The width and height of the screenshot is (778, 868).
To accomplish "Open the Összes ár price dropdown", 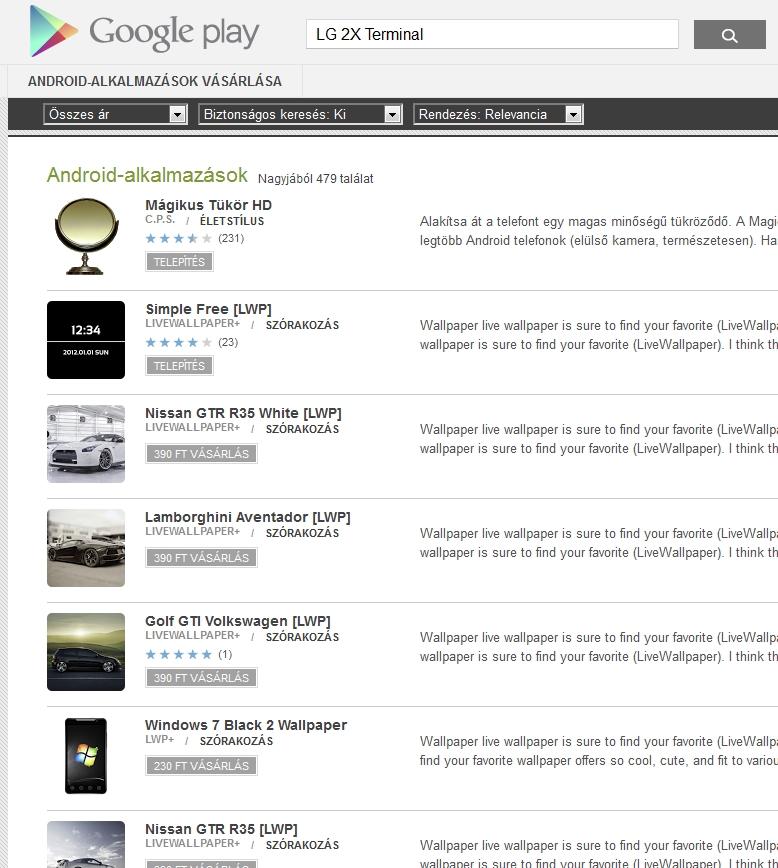I will click(x=115, y=114).
